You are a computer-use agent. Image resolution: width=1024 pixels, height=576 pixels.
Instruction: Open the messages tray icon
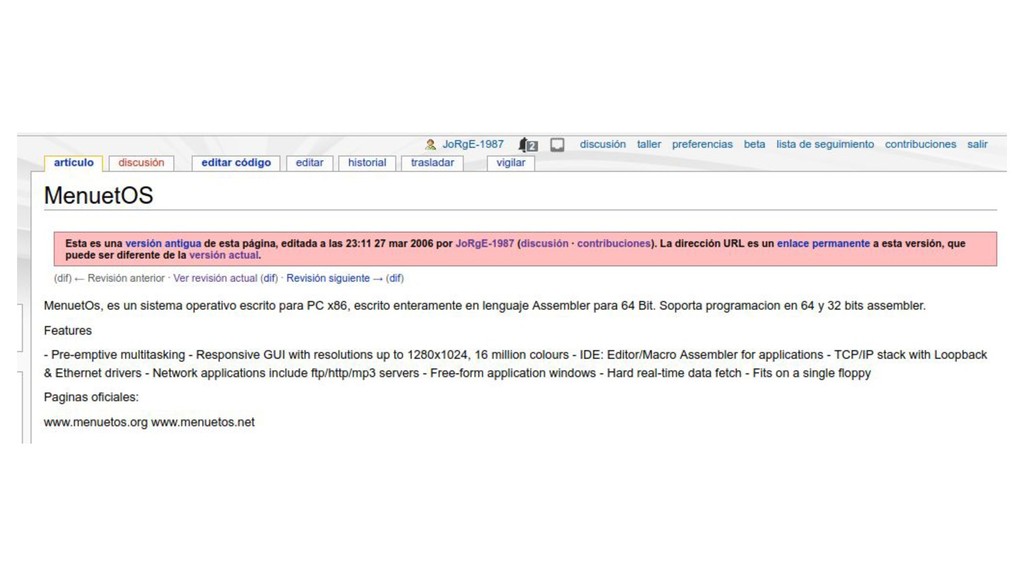click(557, 144)
